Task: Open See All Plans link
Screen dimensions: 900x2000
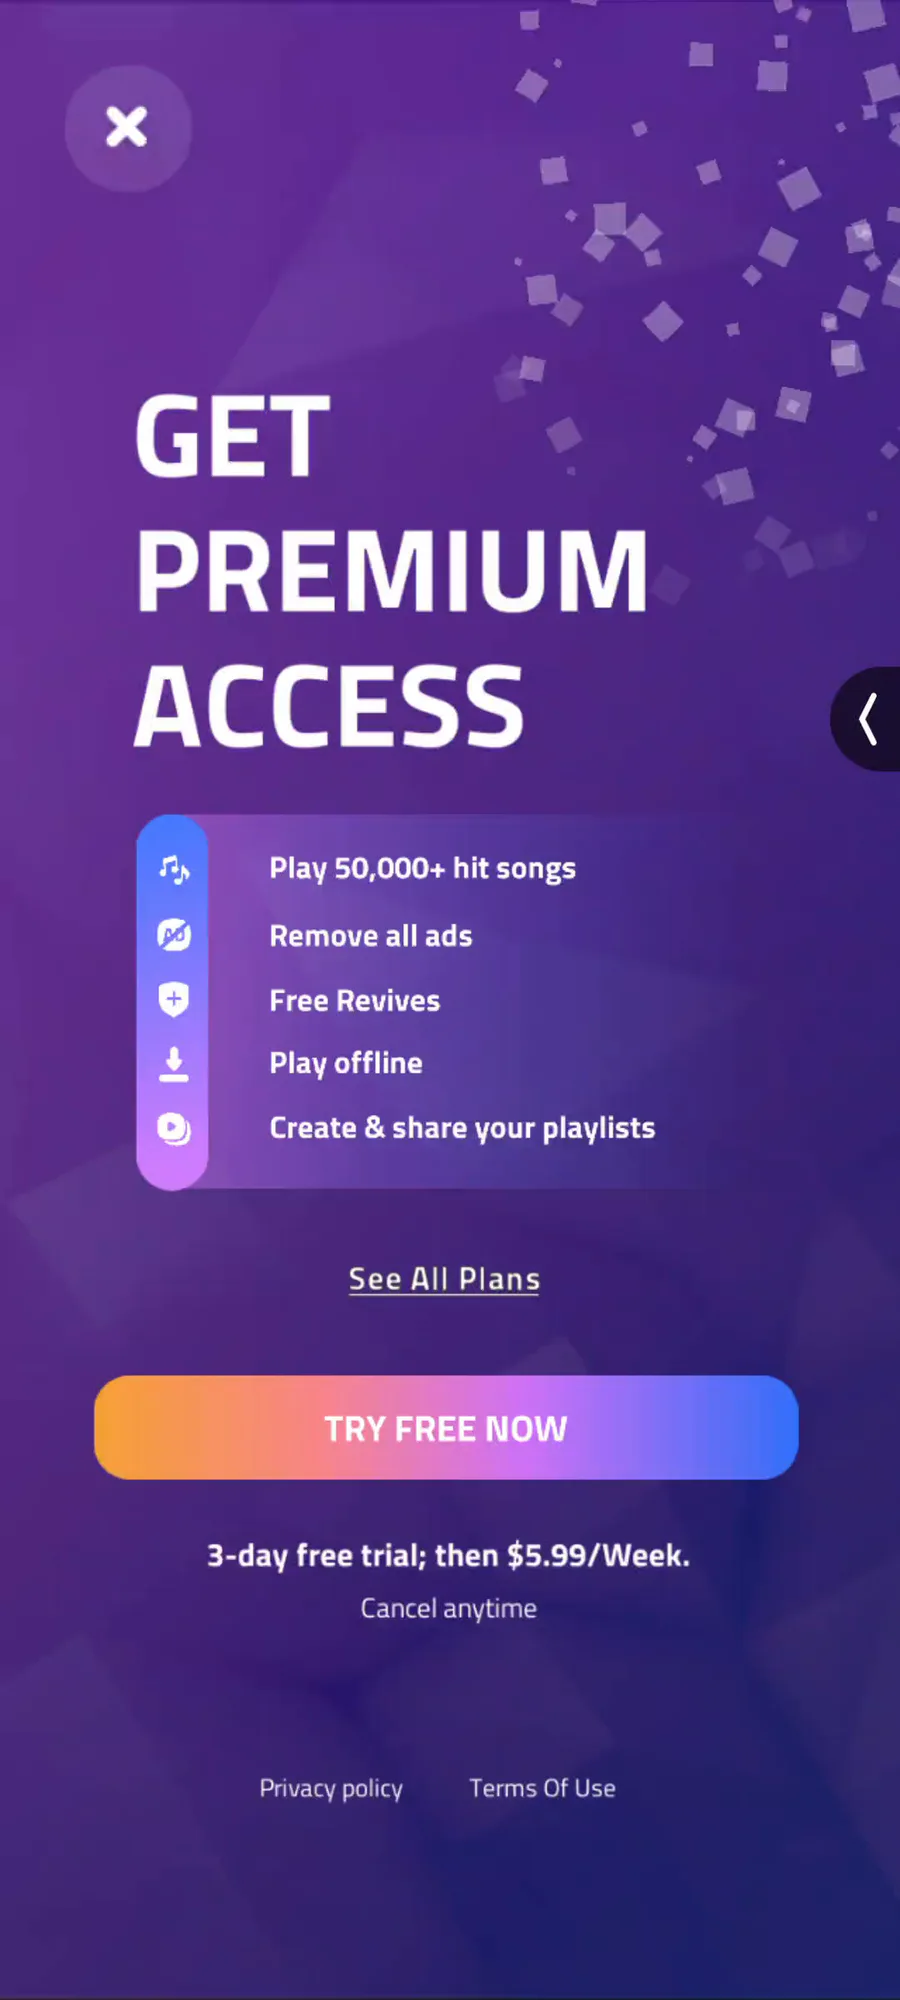Action: tap(444, 1279)
